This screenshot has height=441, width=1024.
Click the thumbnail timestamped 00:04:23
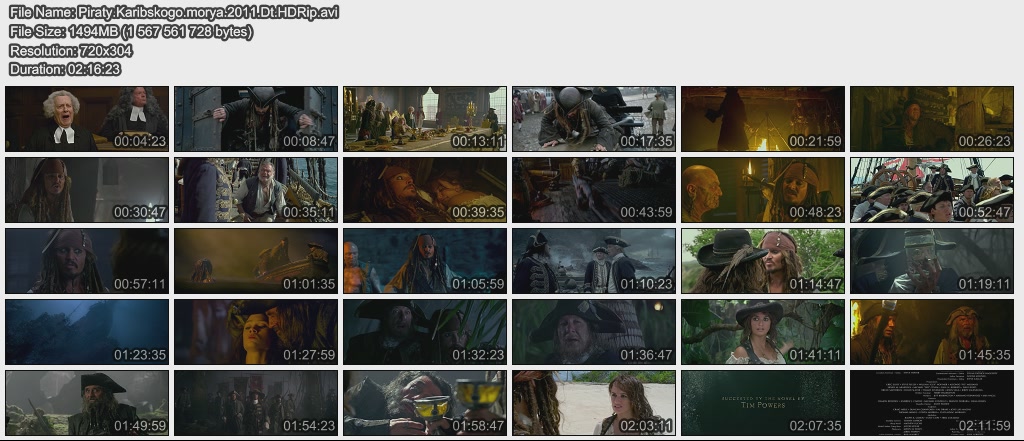tap(87, 118)
